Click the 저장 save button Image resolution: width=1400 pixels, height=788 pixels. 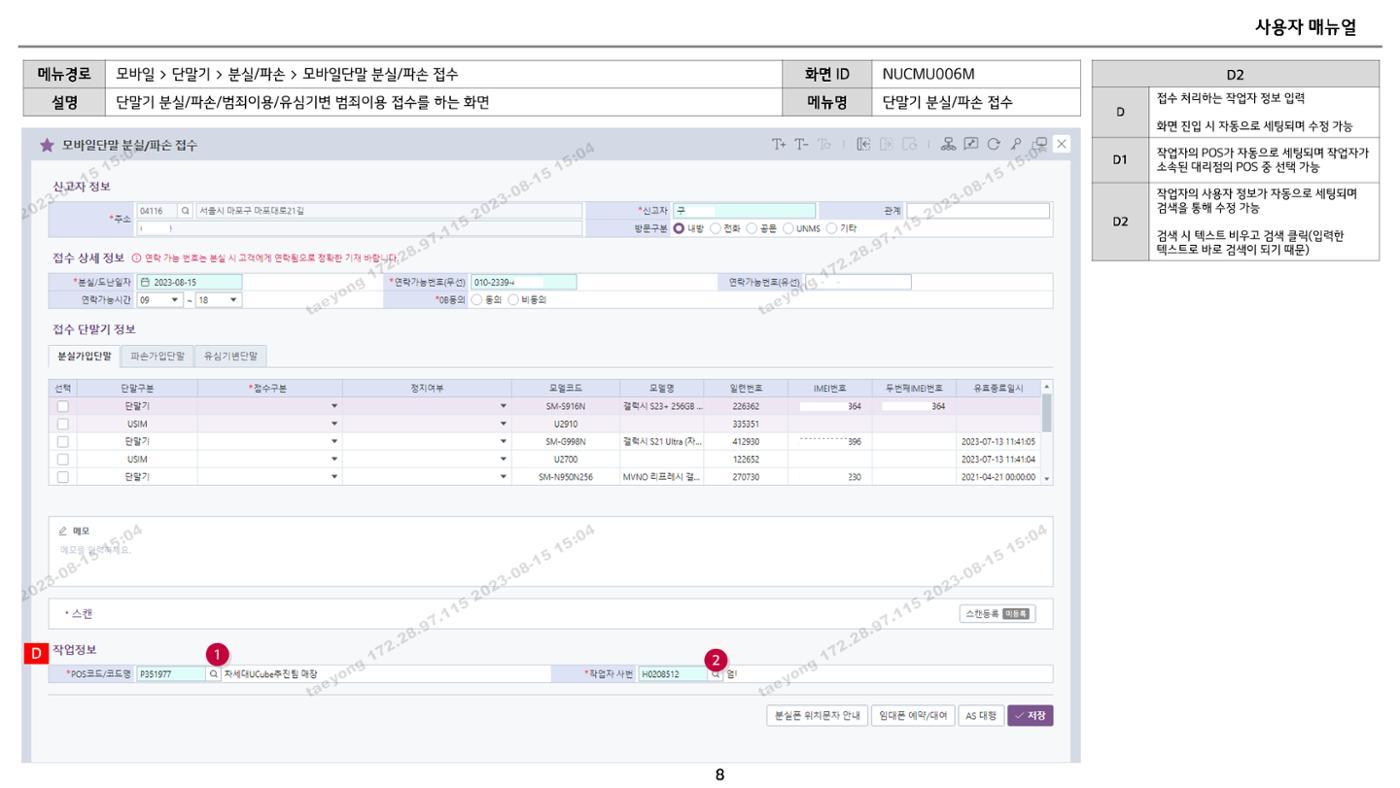[x=1031, y=716]
